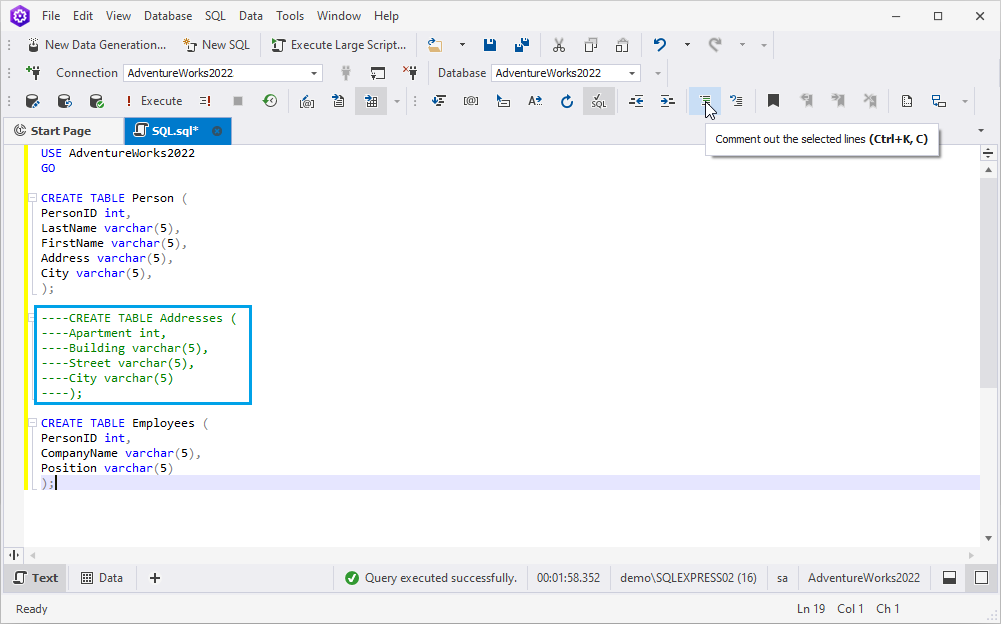Toggle the results as grid icon

(x=371, y=101)
